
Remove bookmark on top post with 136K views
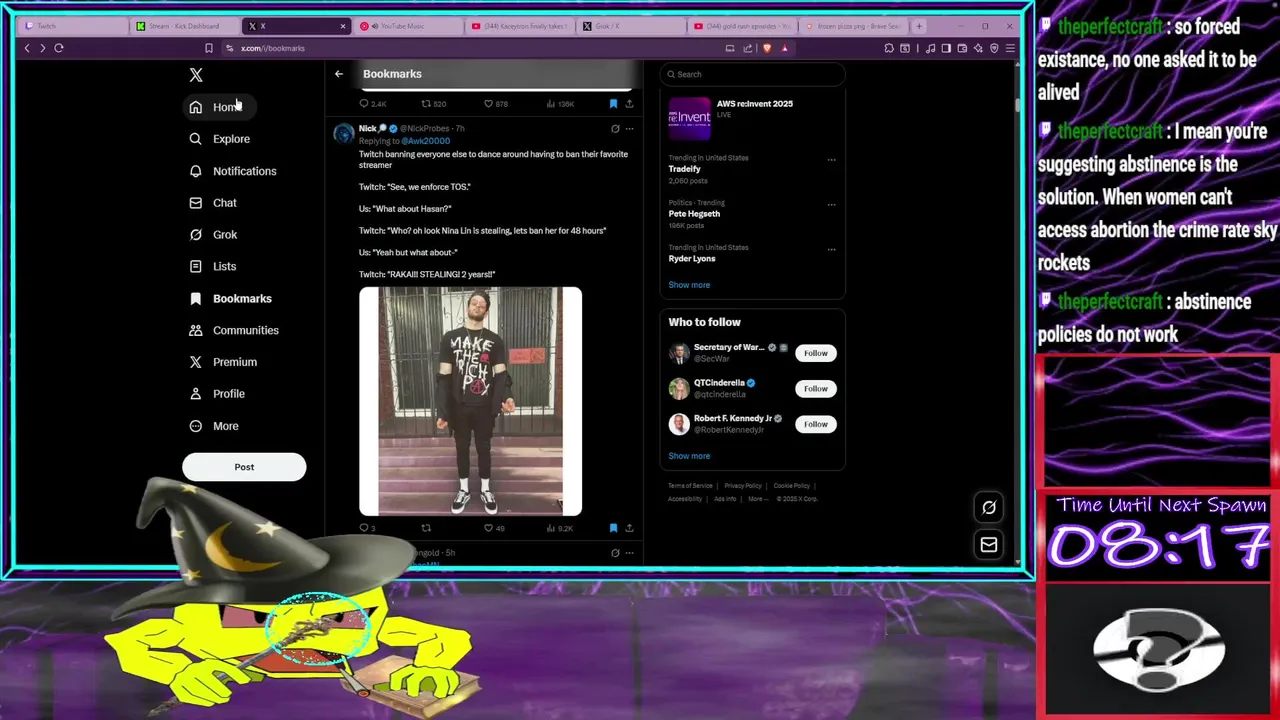[x=613, y=104]
